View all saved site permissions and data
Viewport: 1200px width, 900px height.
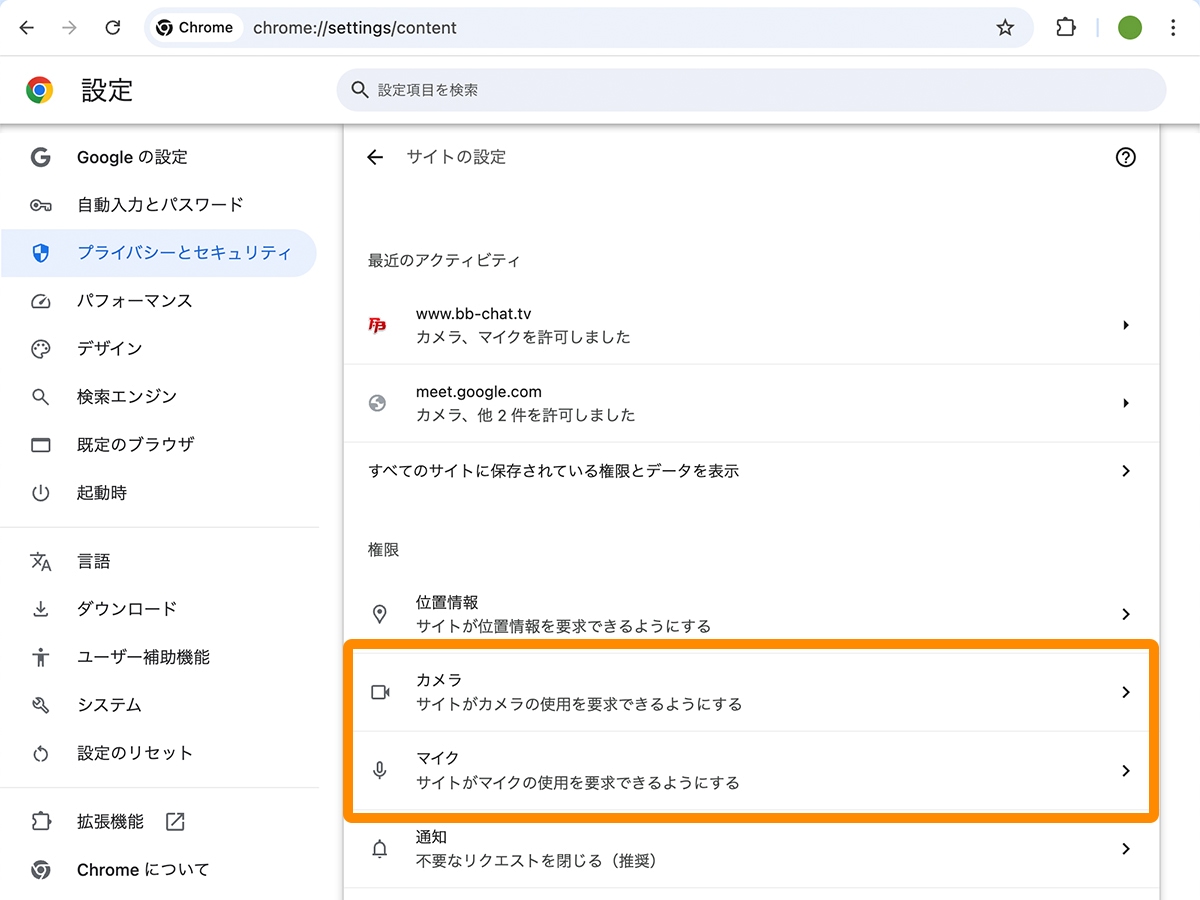[750, 471]
